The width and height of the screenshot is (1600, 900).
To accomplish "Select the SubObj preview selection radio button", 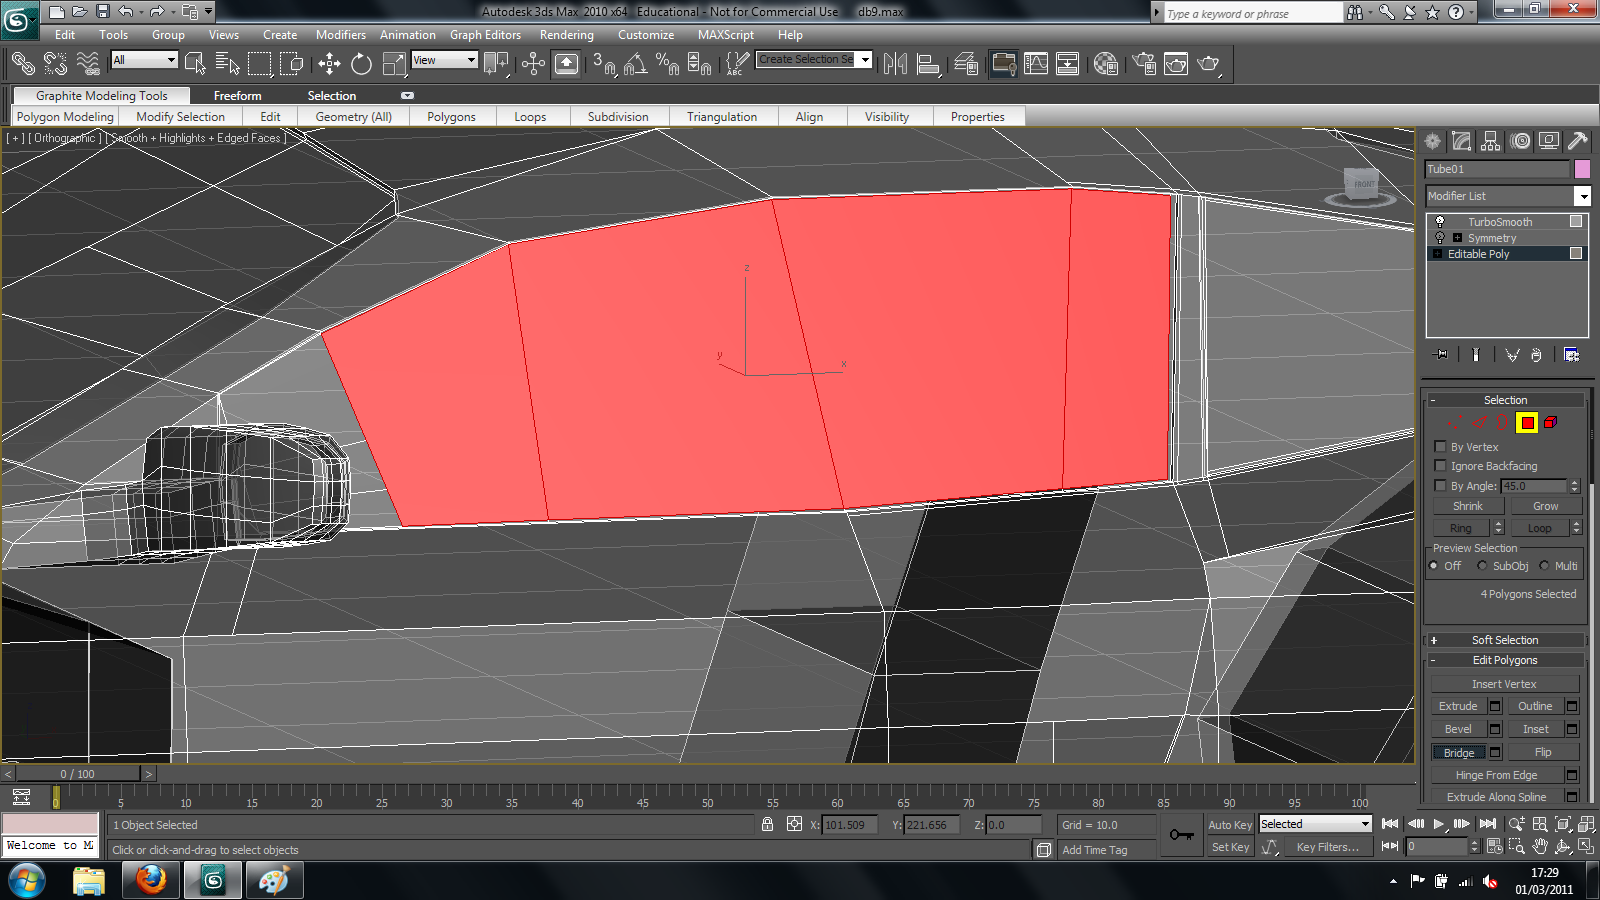I will click(x=1481, y=565).
